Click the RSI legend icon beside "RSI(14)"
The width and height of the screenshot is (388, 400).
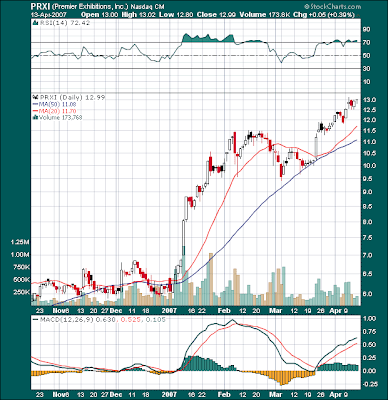point(34,23)
